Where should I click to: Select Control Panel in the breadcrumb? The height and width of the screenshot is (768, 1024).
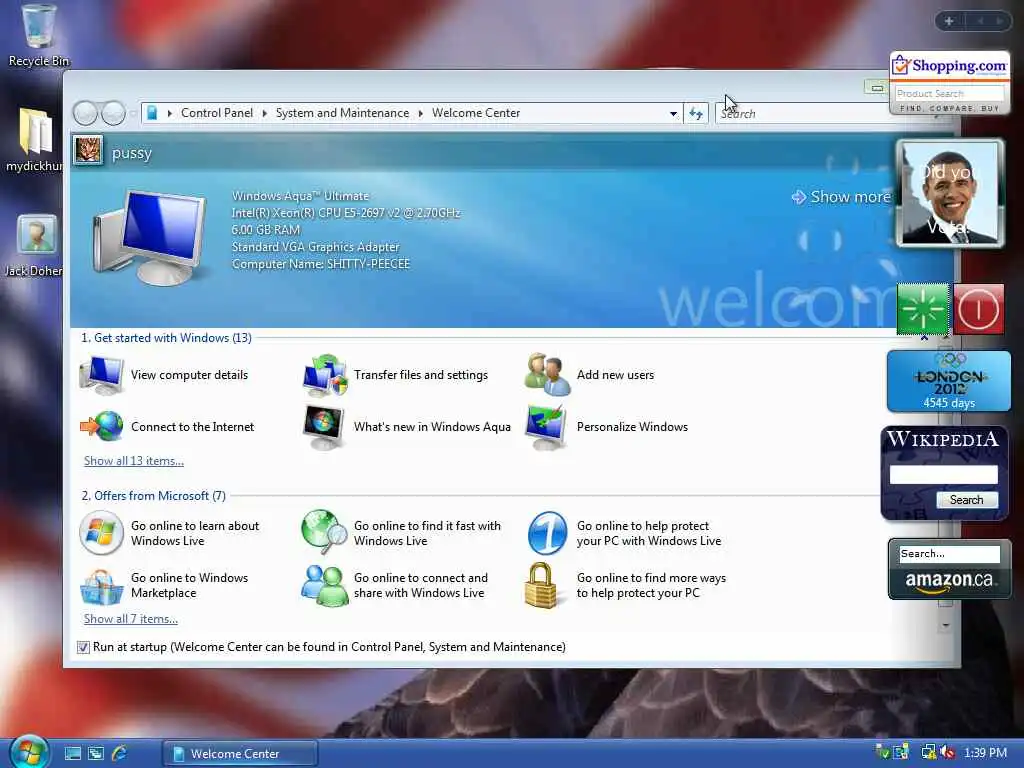pyautogui.click(x=217, y=113)
